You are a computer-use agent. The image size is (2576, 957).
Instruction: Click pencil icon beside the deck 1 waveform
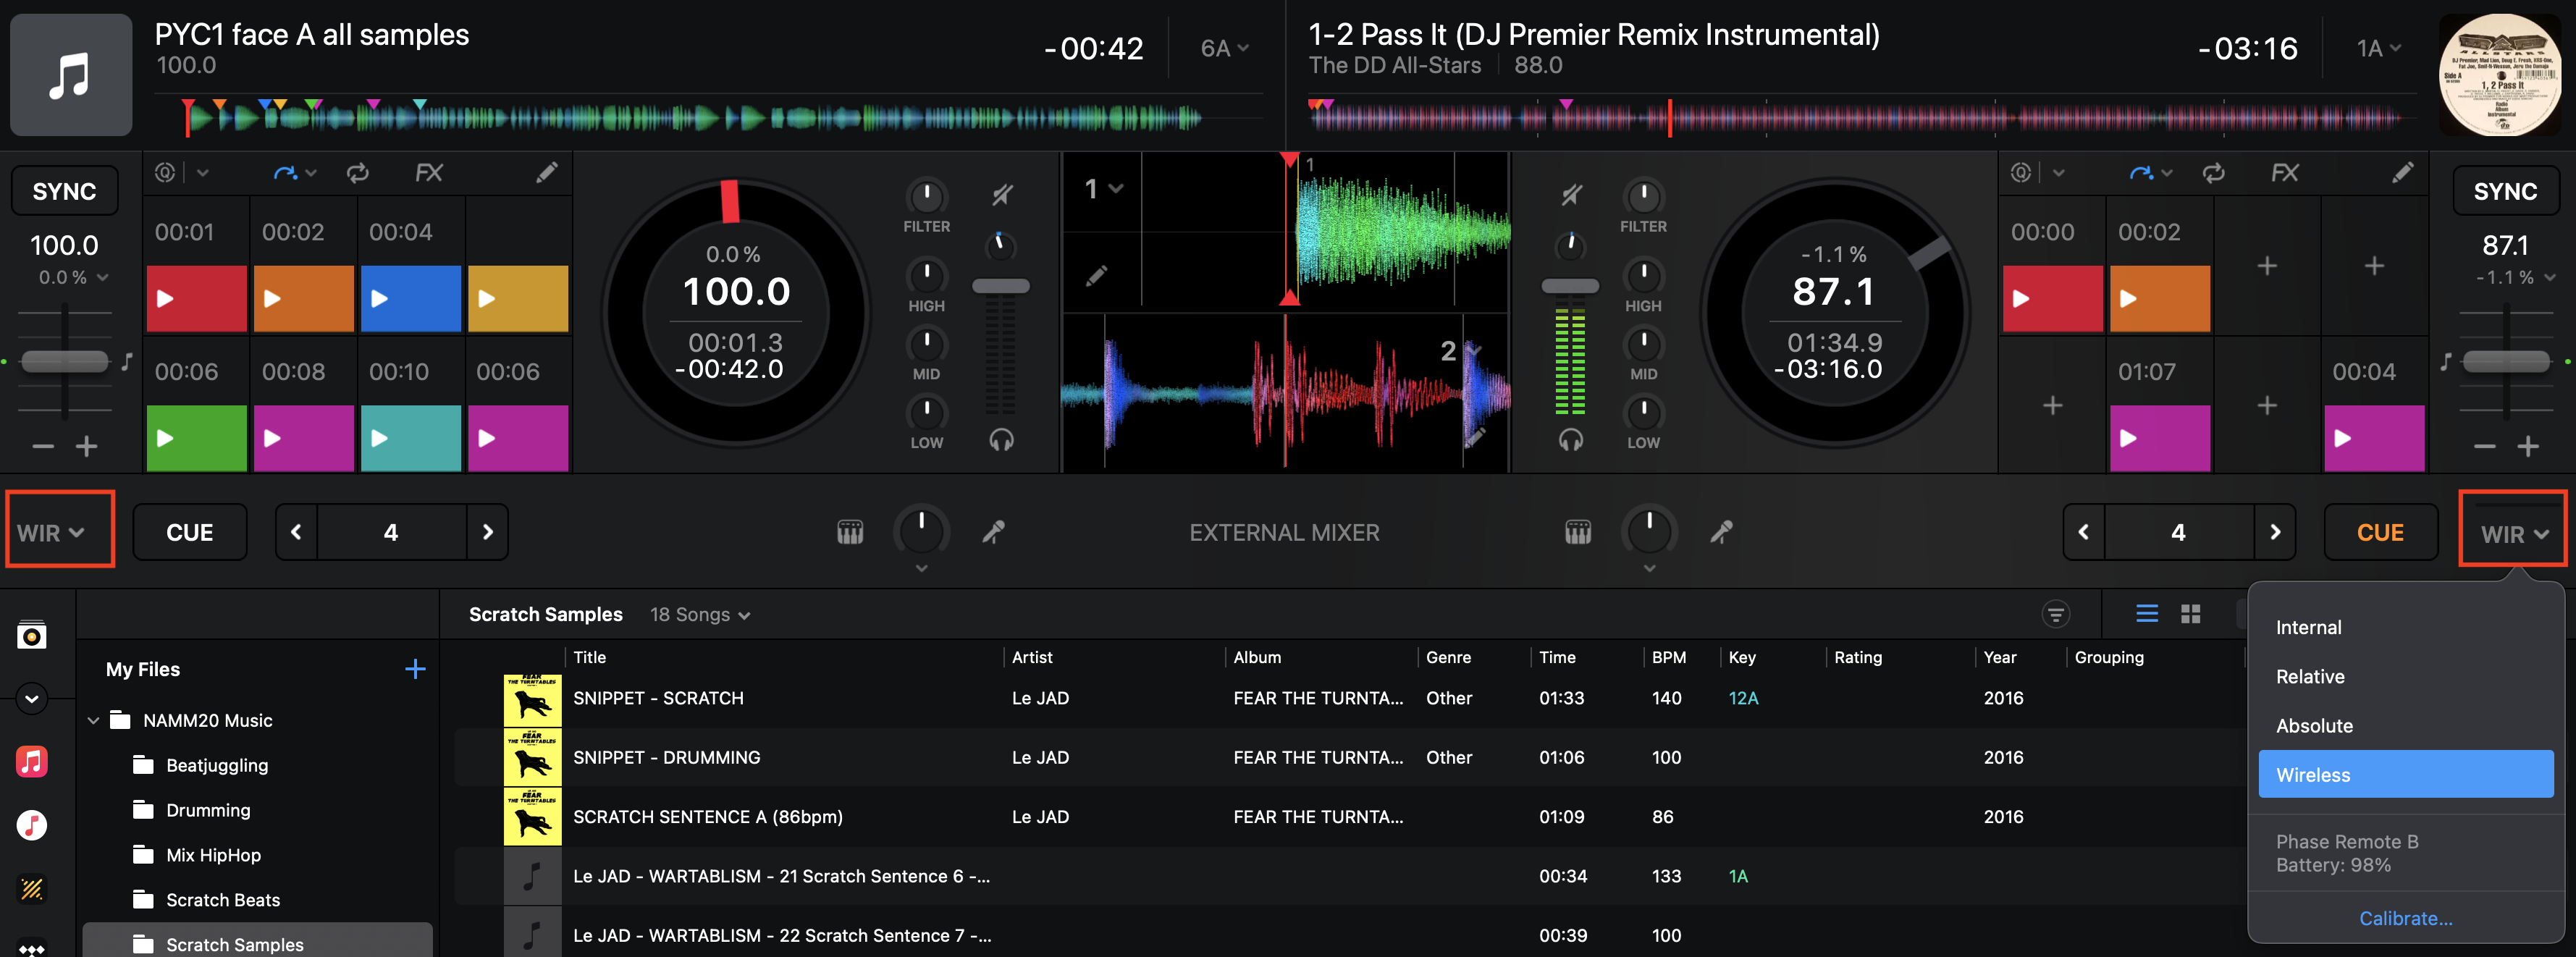point(1097,275)
